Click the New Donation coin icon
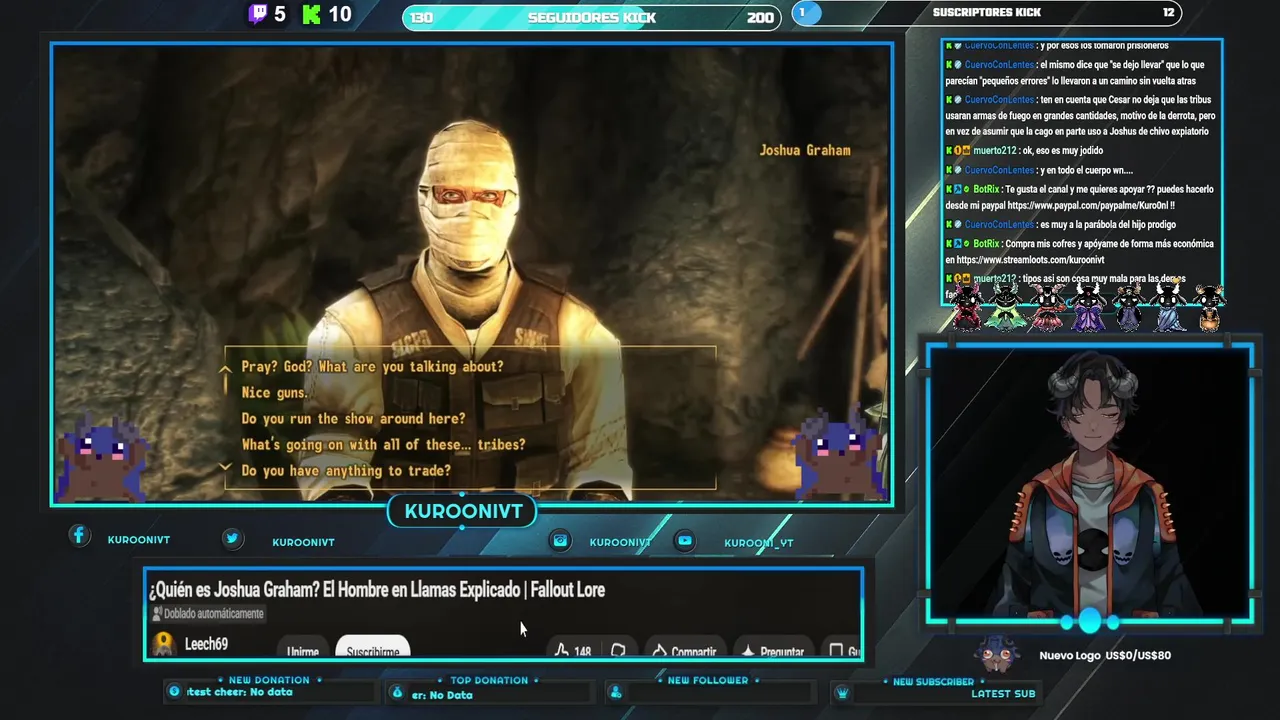This screenshot has height=720, width=1280. tap(174, 691)
